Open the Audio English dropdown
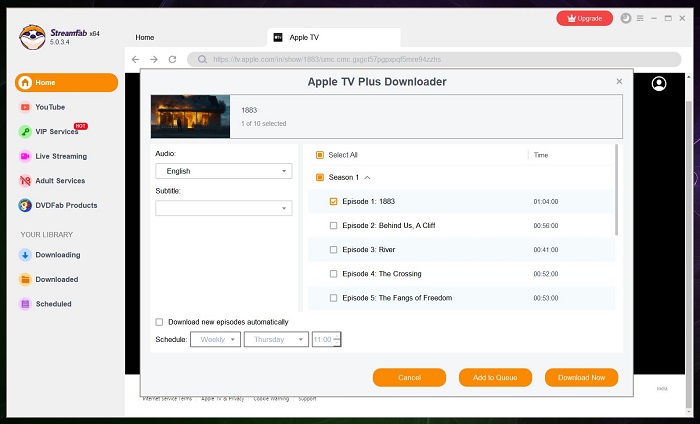The image size is (700, 424). tap(224, 171)
